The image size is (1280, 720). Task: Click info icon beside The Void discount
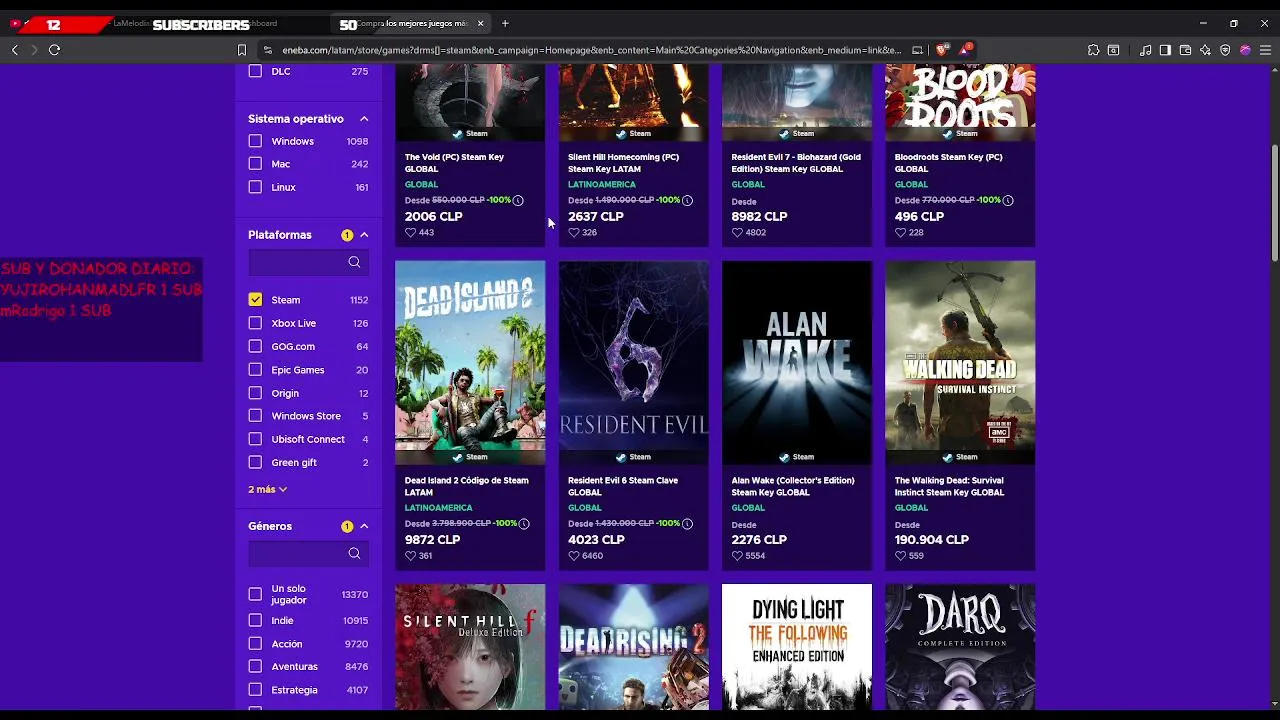518,200
